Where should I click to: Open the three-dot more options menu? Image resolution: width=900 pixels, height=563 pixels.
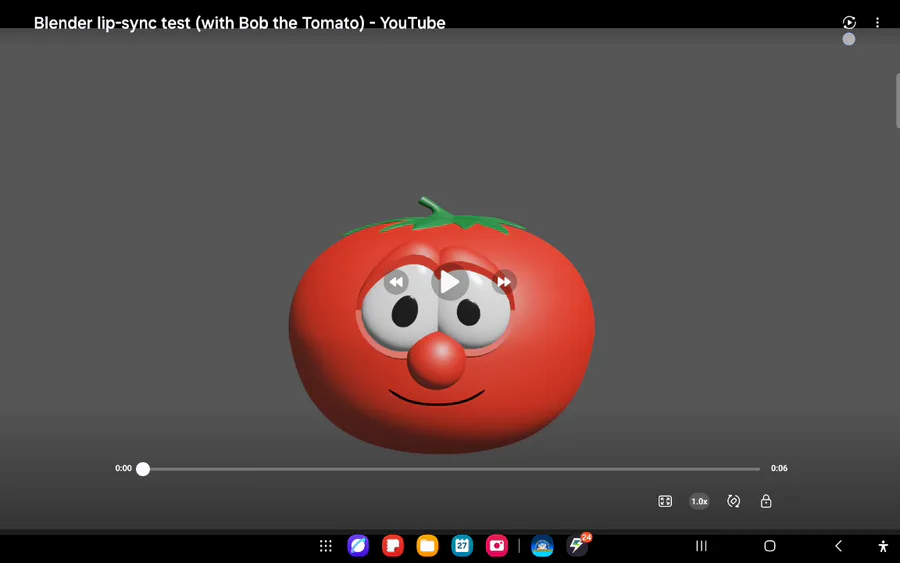coord(877,22)
